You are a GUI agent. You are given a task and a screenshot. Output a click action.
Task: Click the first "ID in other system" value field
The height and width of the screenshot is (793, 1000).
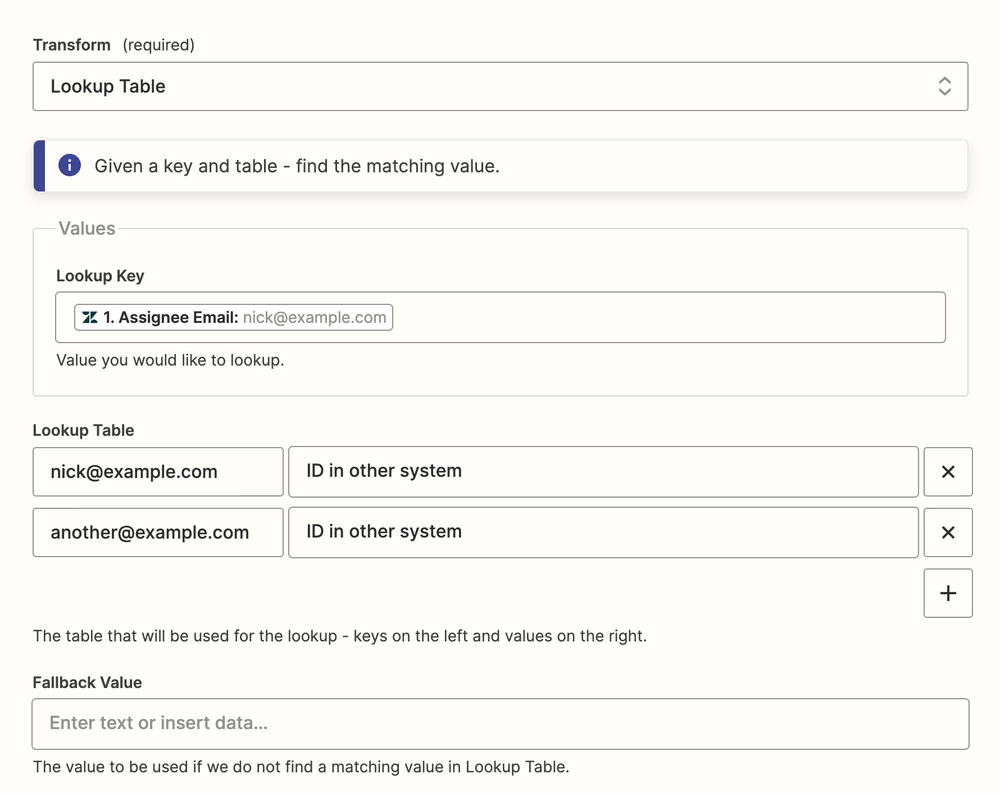[x=604, y=471]
